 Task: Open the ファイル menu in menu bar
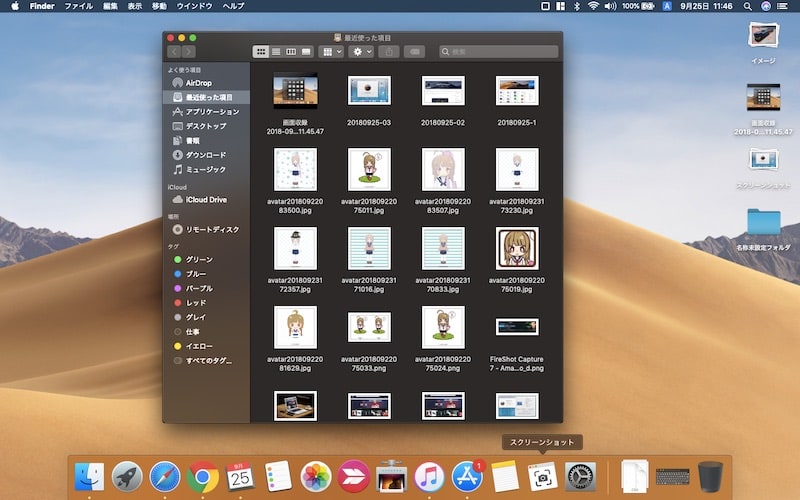tap(78, 6)
